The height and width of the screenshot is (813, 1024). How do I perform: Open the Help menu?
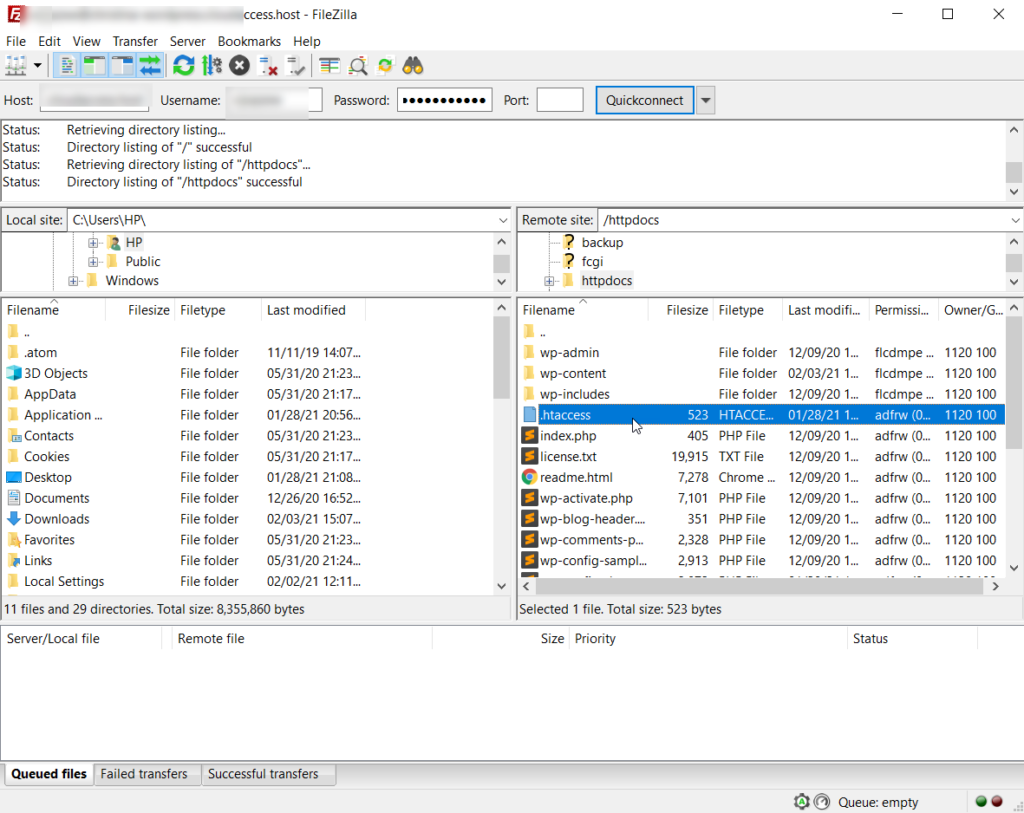pyautogui.click(x=306, y=41)
